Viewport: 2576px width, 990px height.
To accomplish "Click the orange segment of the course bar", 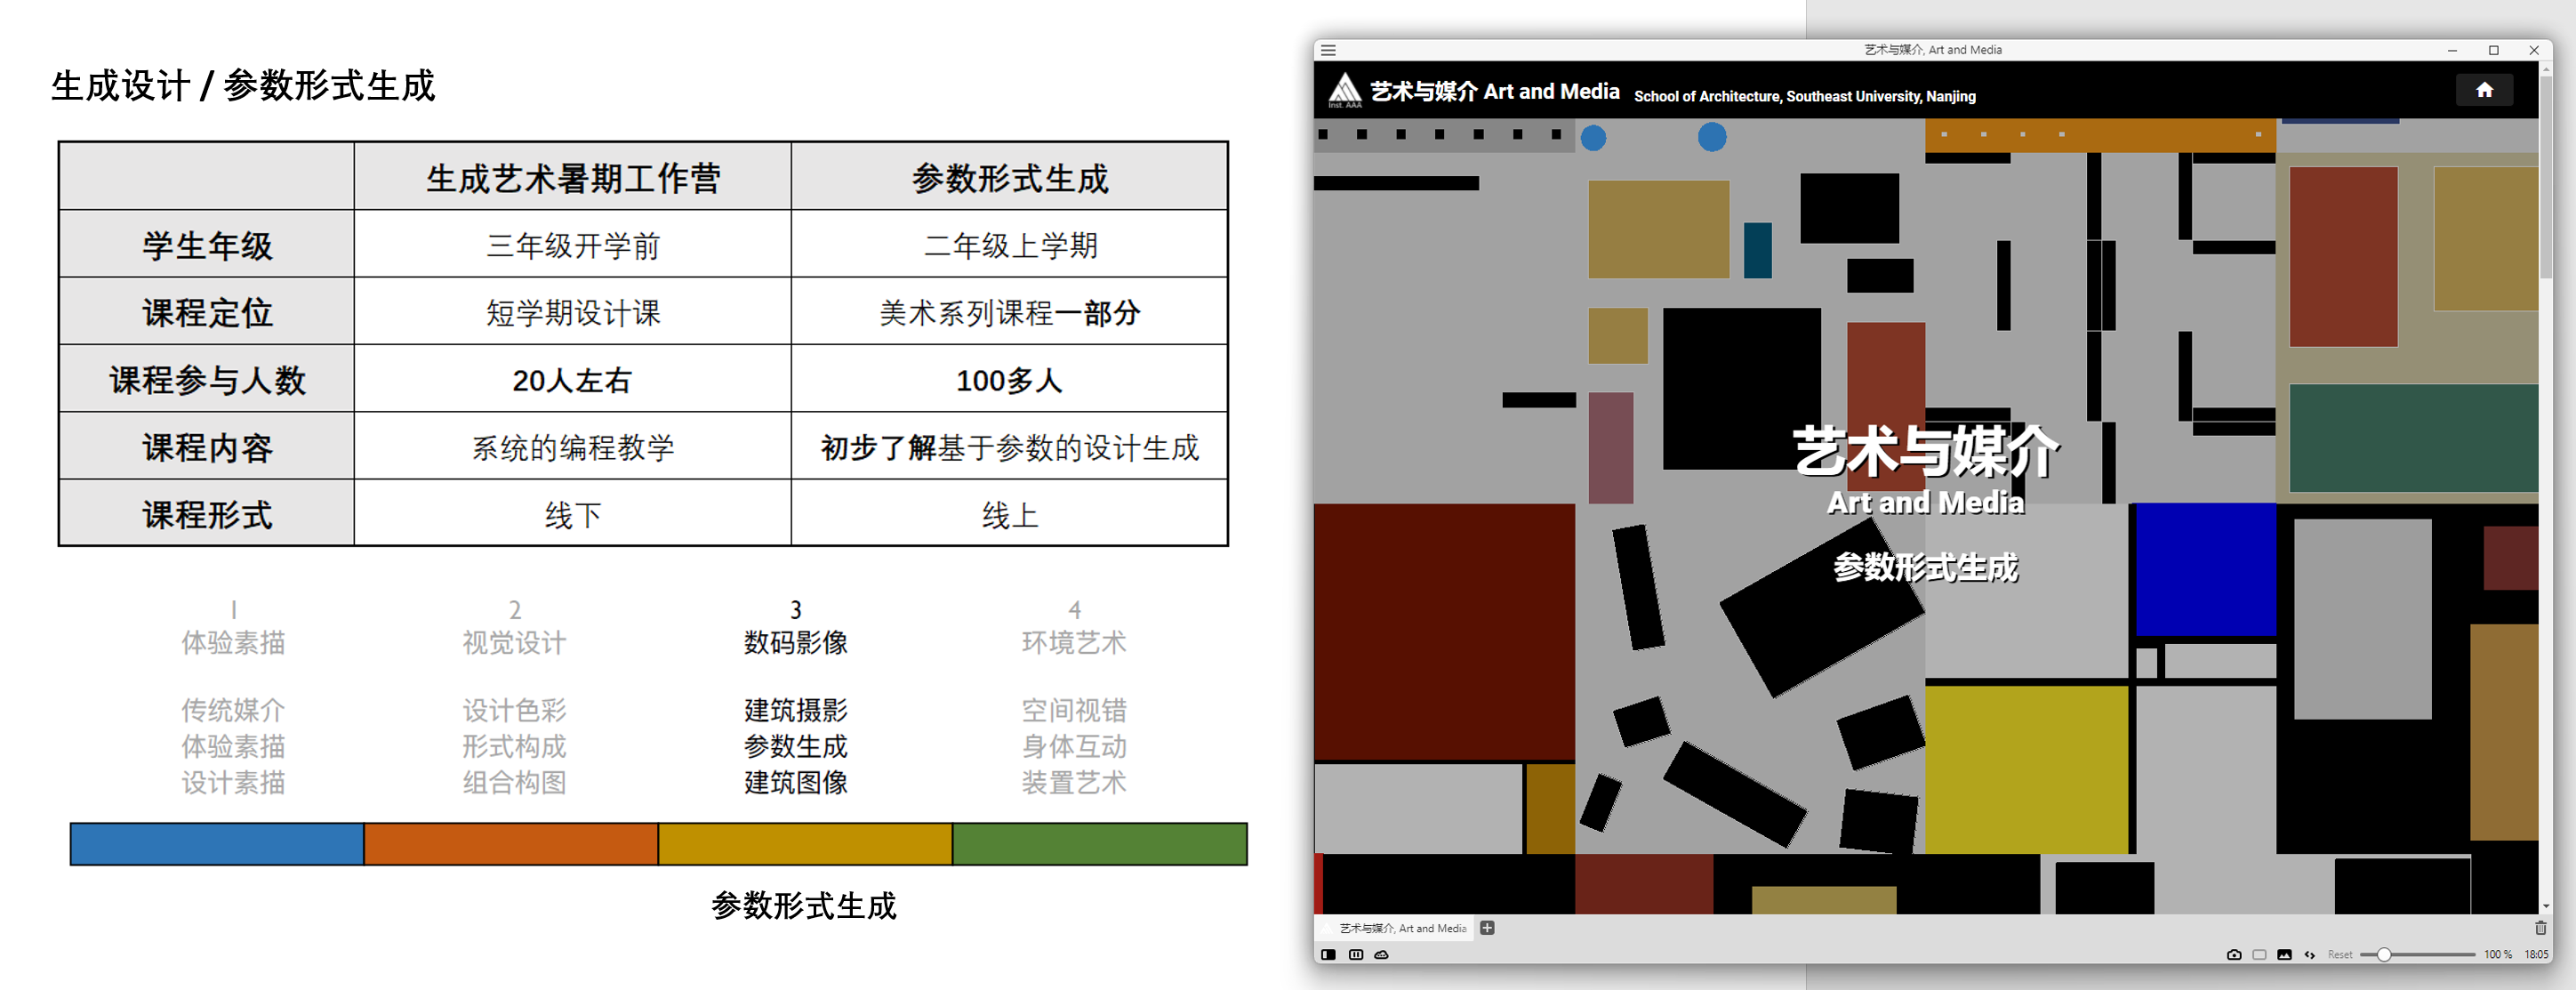I will (x=511, y=844).
